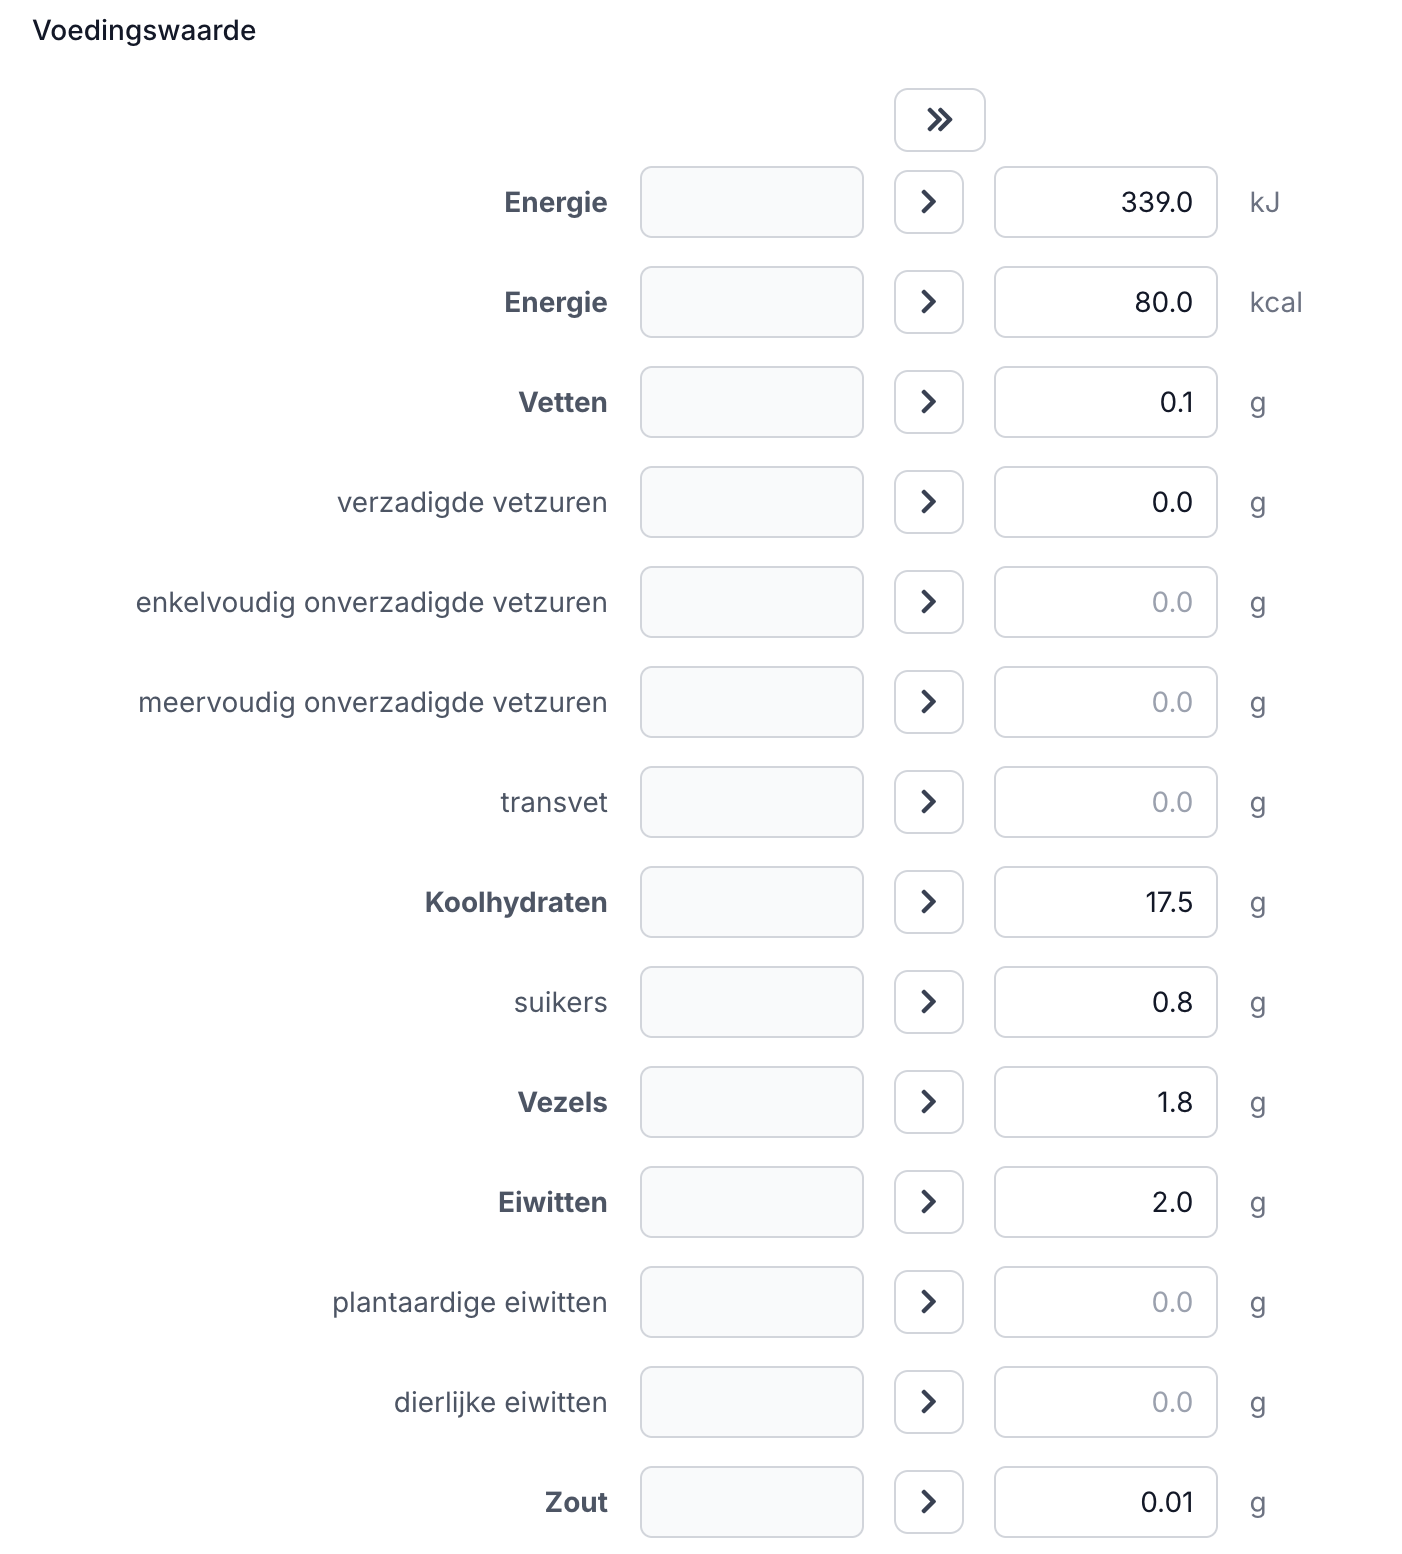
Task: Click the empty left input for Vetten
Action: click(x=751, y=402)
